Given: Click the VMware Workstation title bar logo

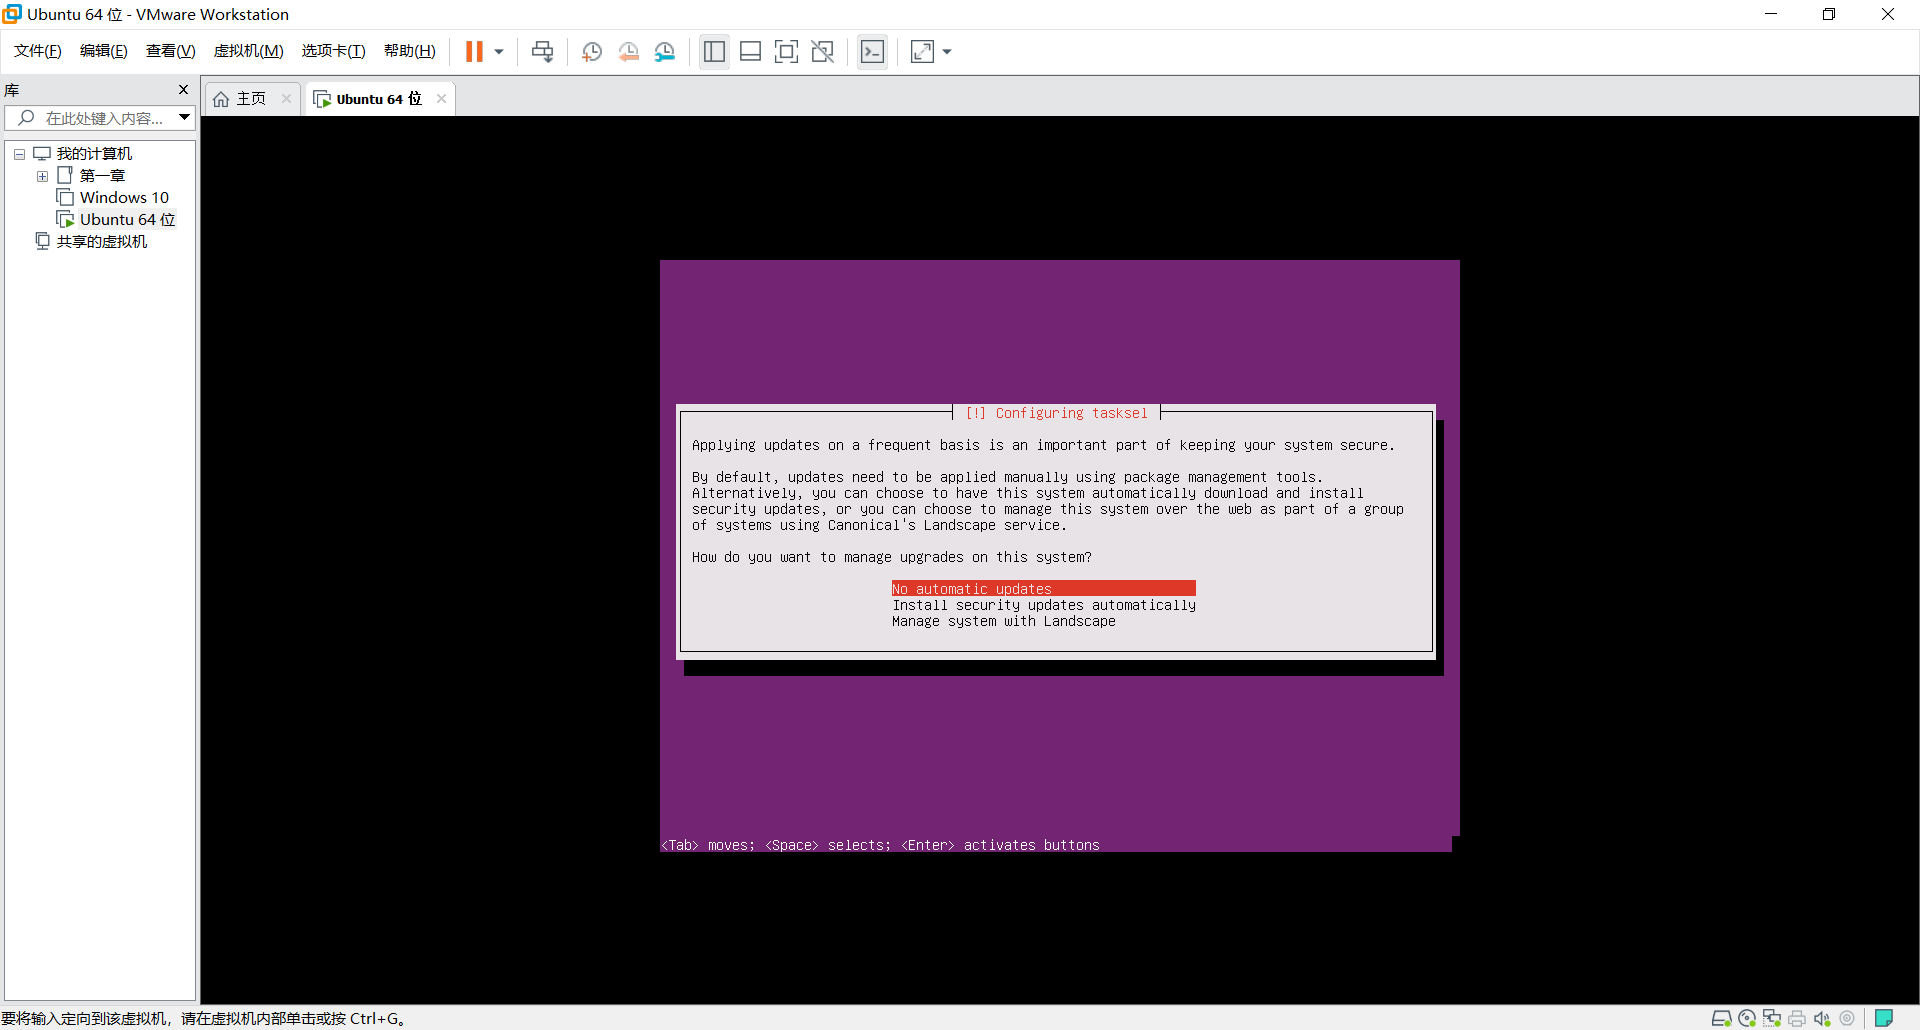Looking at the screenshot, I should 12,14.
